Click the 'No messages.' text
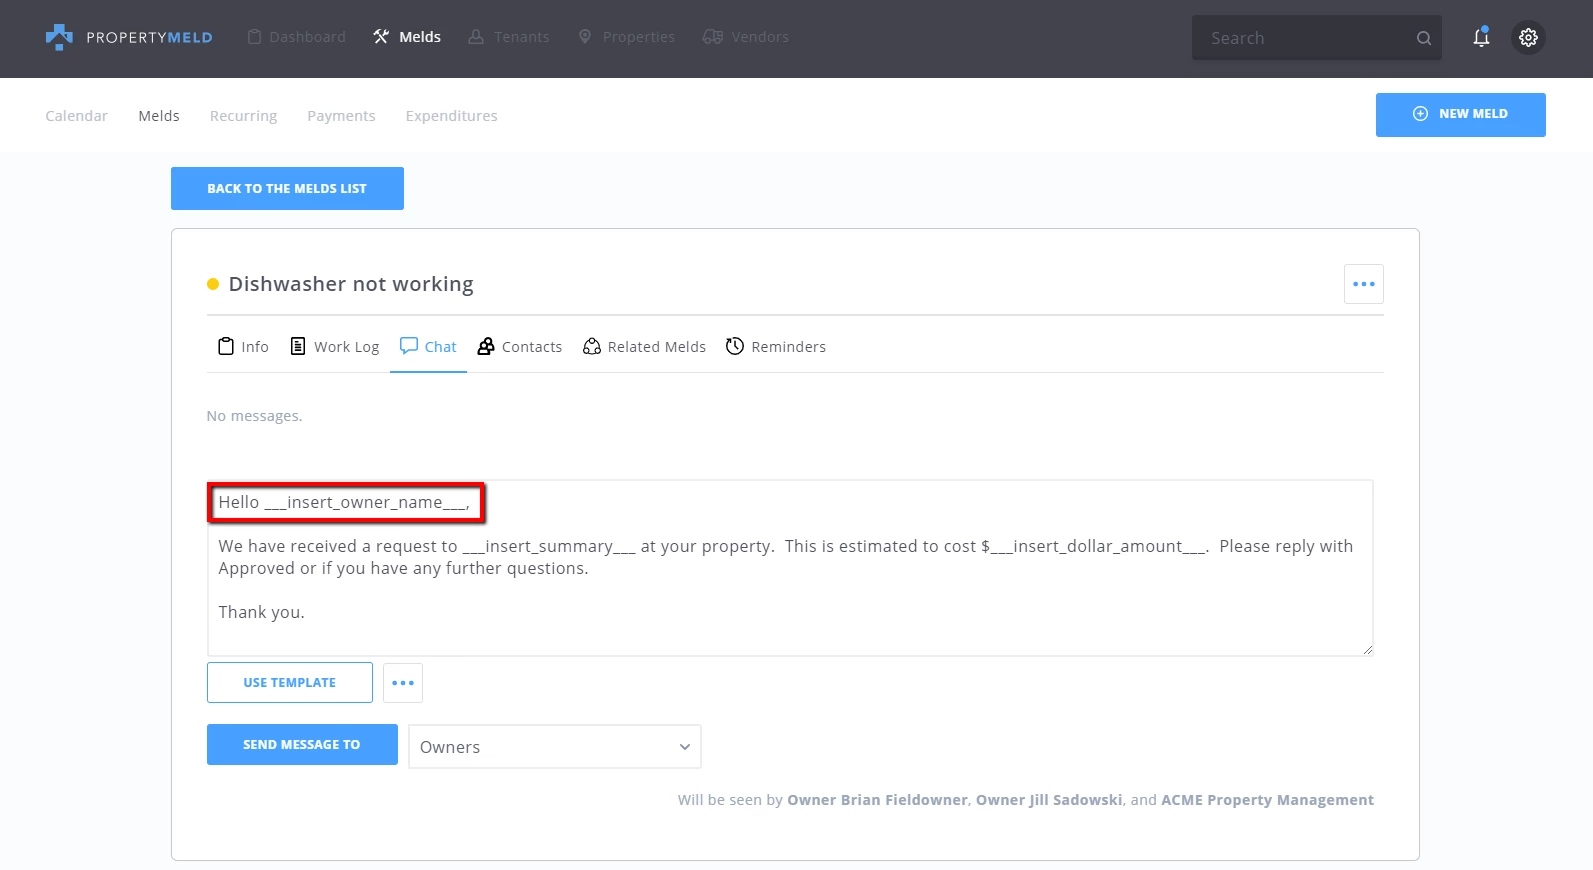1593x870 pixels. point(254,416)
